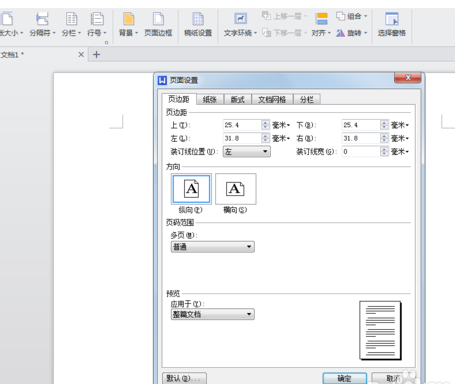This screenshot has width=455, height=384.
Task: Switch to the 分栏 dialog tab
Action: pos(307,99)
